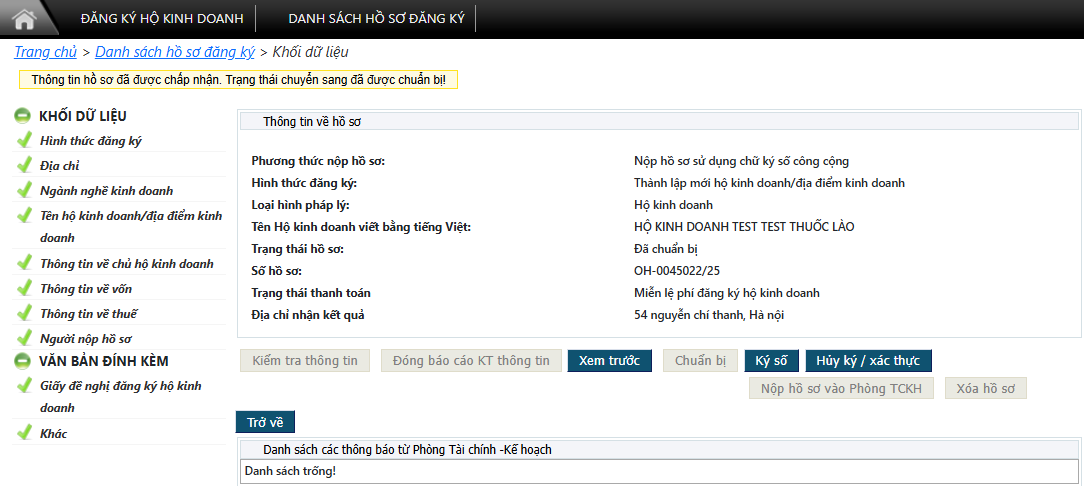Click Hủy ký / xác thực button

[x=868, y=361]
